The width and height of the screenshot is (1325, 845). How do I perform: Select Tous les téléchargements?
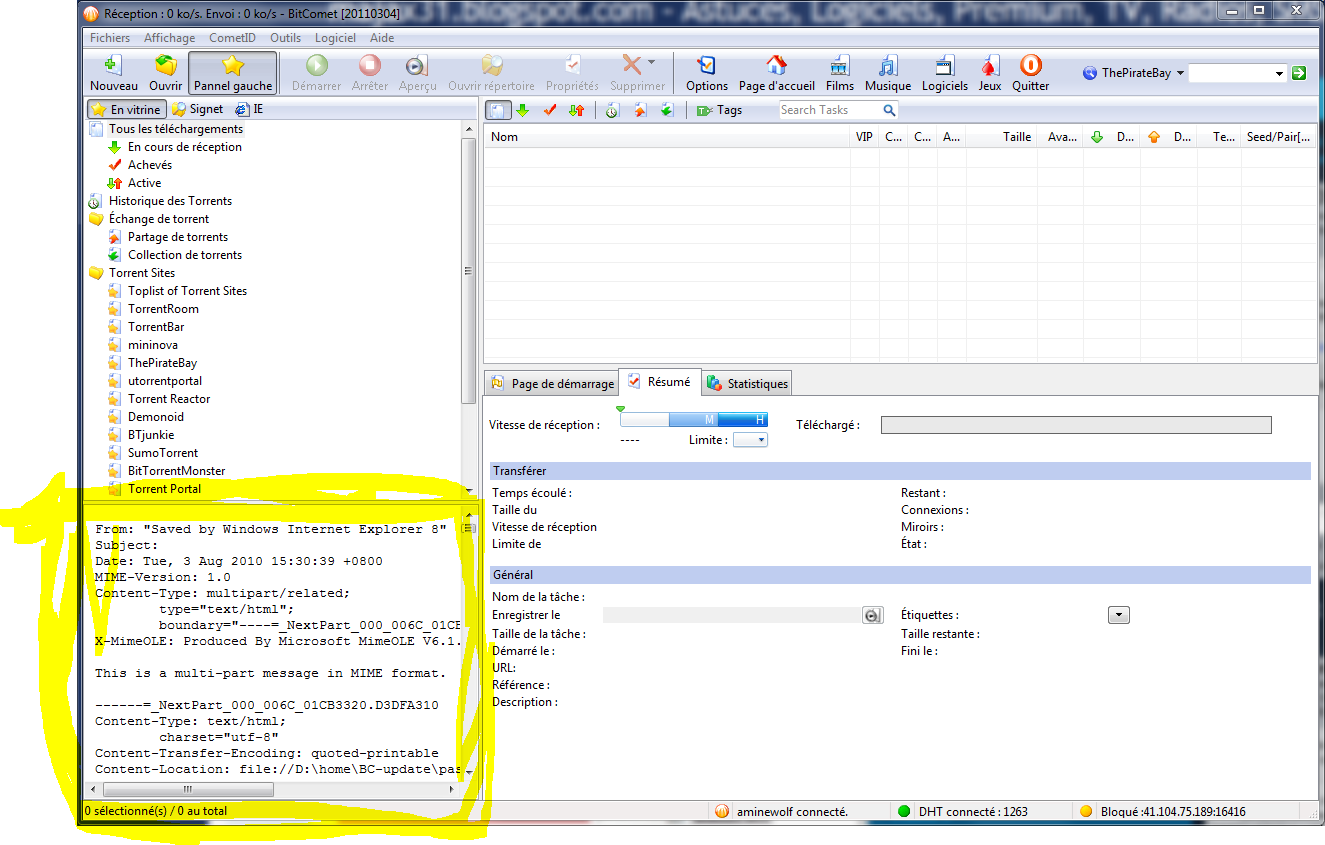pyautogui.click(x=175, y=129)
